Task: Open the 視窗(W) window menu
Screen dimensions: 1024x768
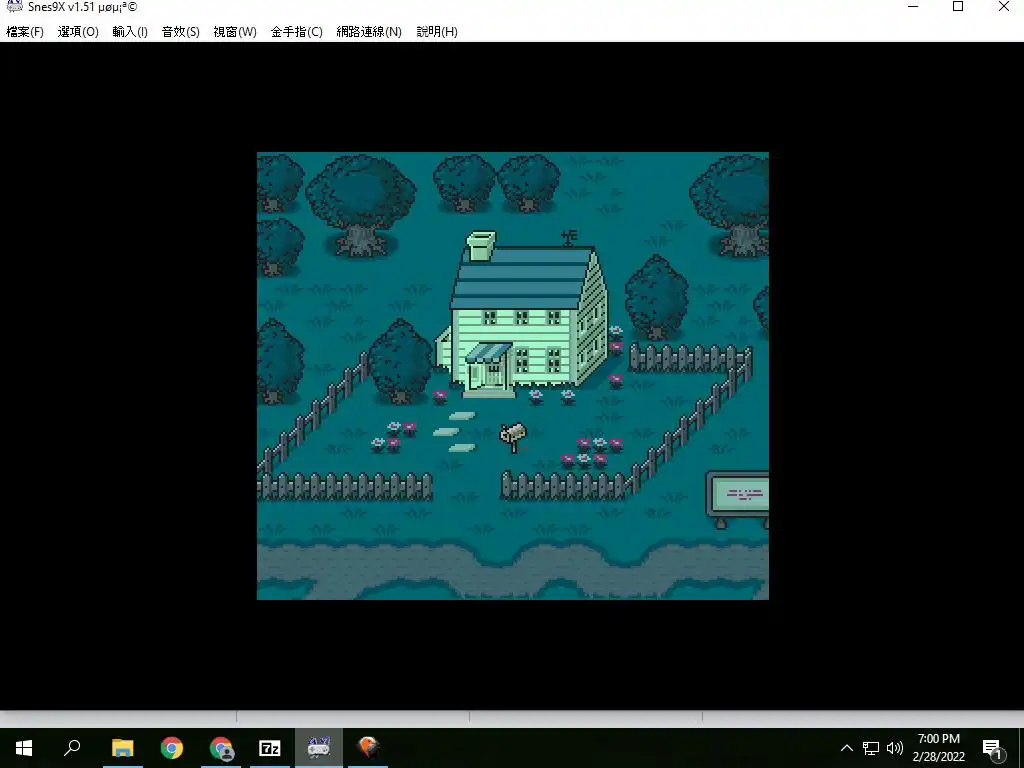Action: 234,31
